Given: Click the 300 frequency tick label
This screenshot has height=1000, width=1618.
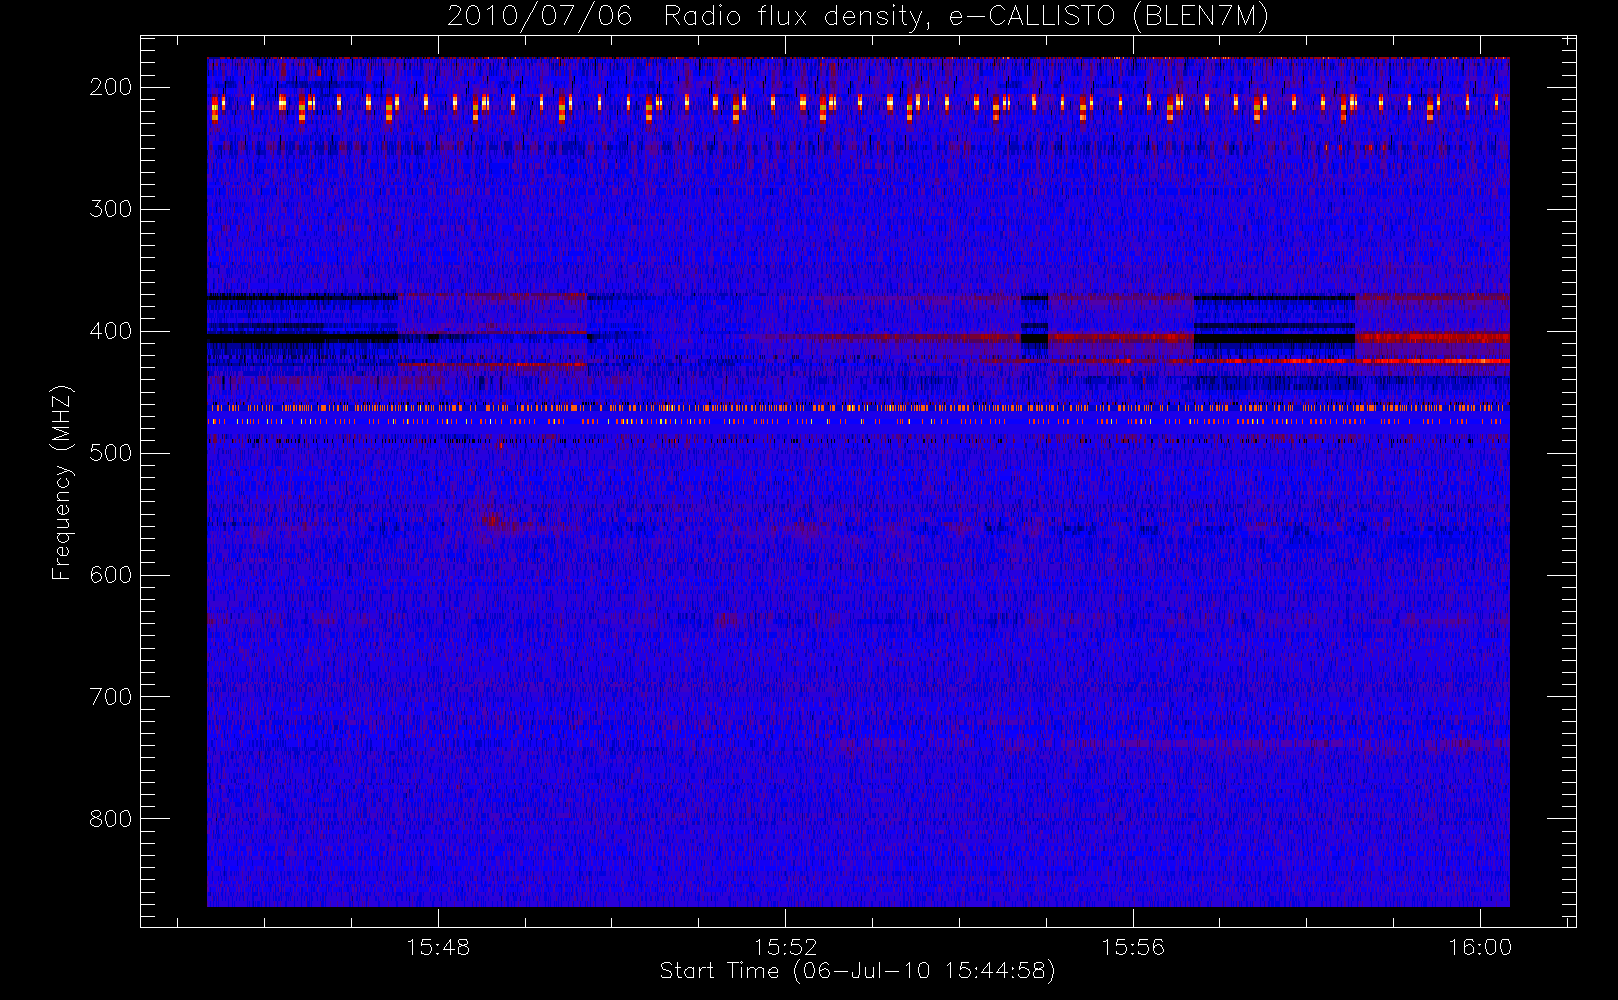Looking at the screenshot, I should 110,209.
